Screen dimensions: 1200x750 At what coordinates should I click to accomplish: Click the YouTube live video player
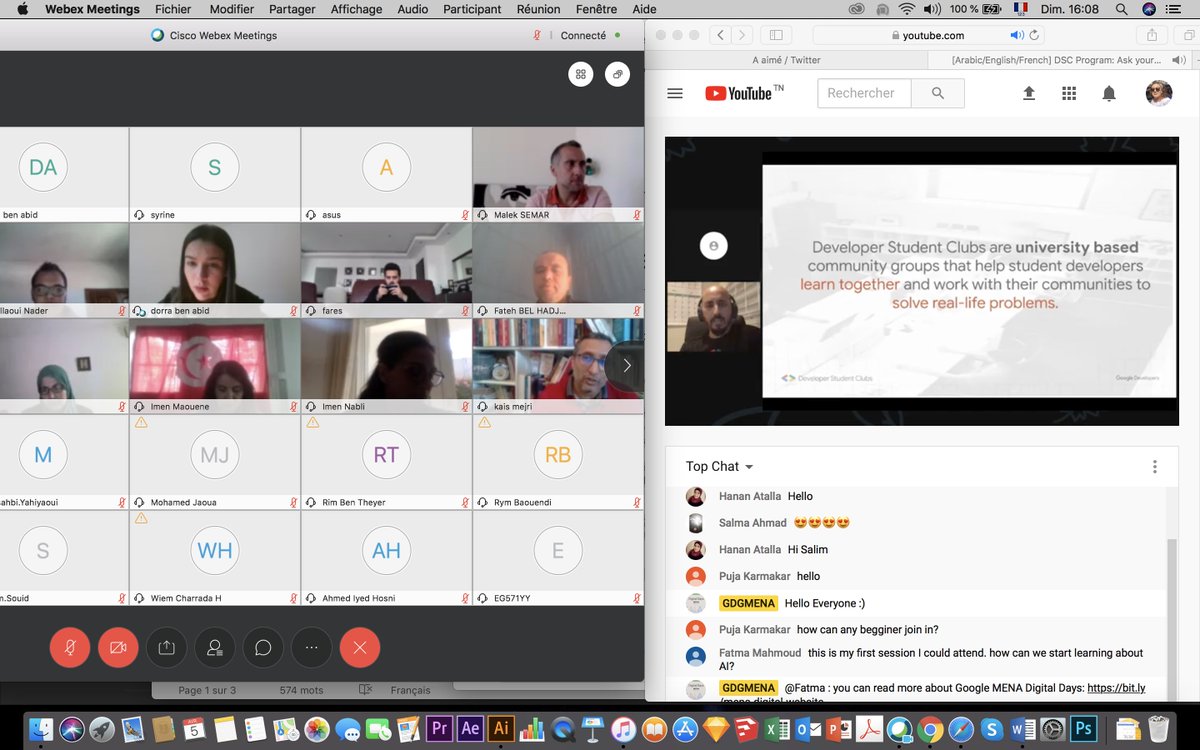tap(921, 281)
